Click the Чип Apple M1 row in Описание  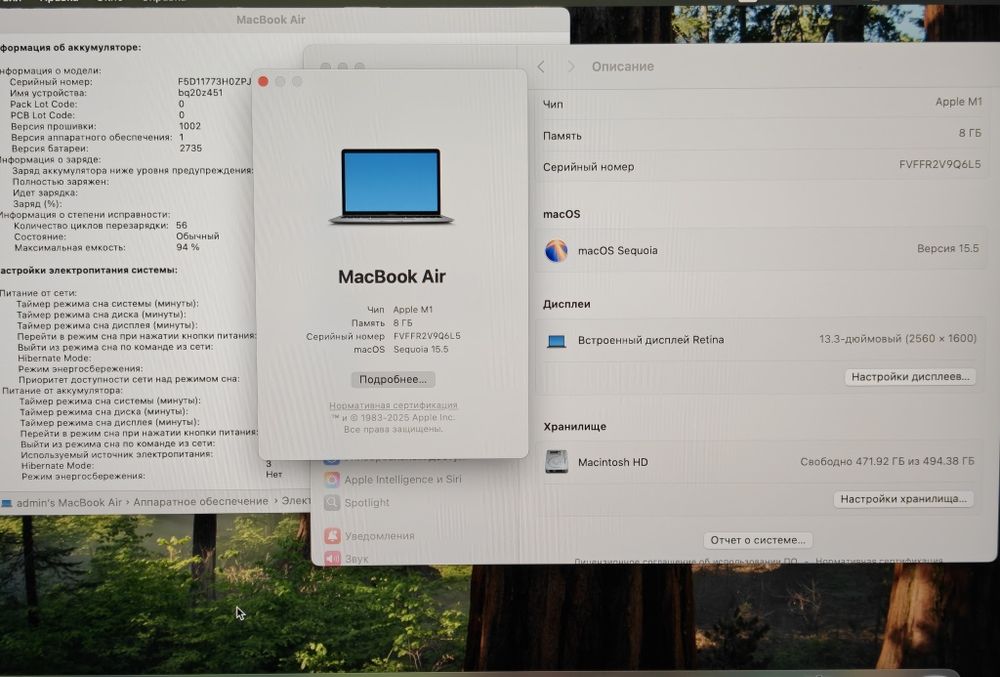click(x=762, y=103)
